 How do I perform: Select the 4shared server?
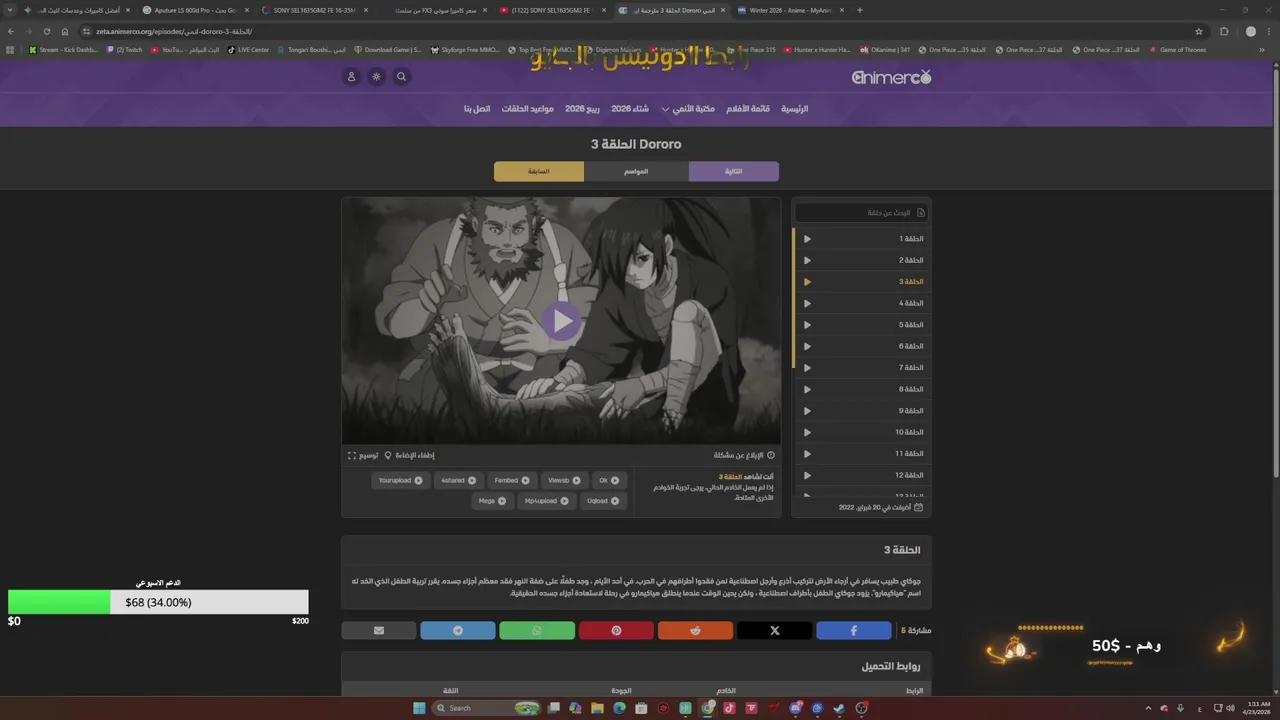pyautogui.click(x=458, y=480)
